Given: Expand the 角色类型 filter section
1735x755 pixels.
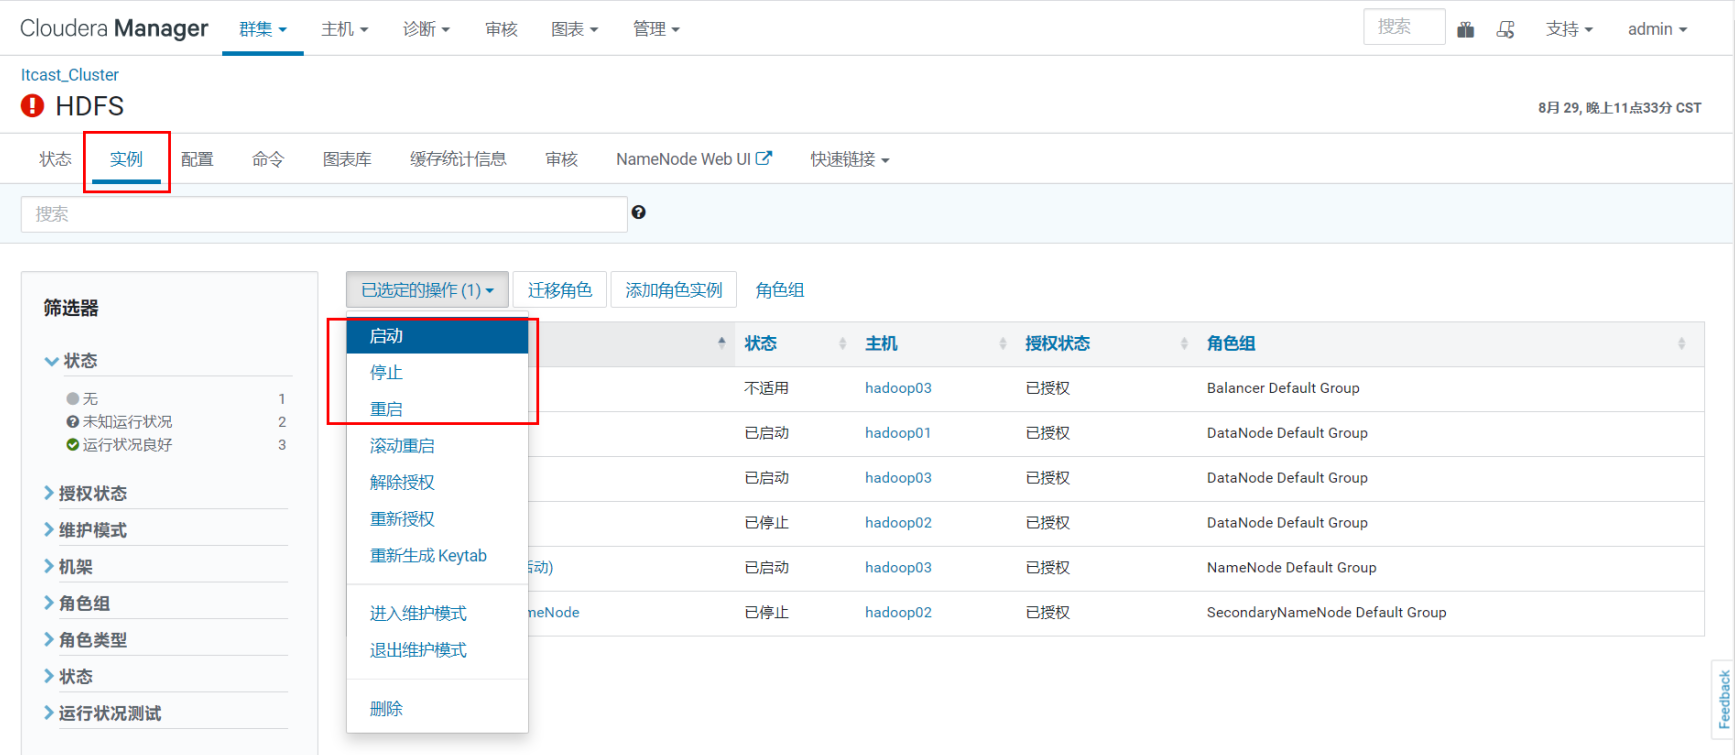Looking at the screenshot, I should coord(86,640).
